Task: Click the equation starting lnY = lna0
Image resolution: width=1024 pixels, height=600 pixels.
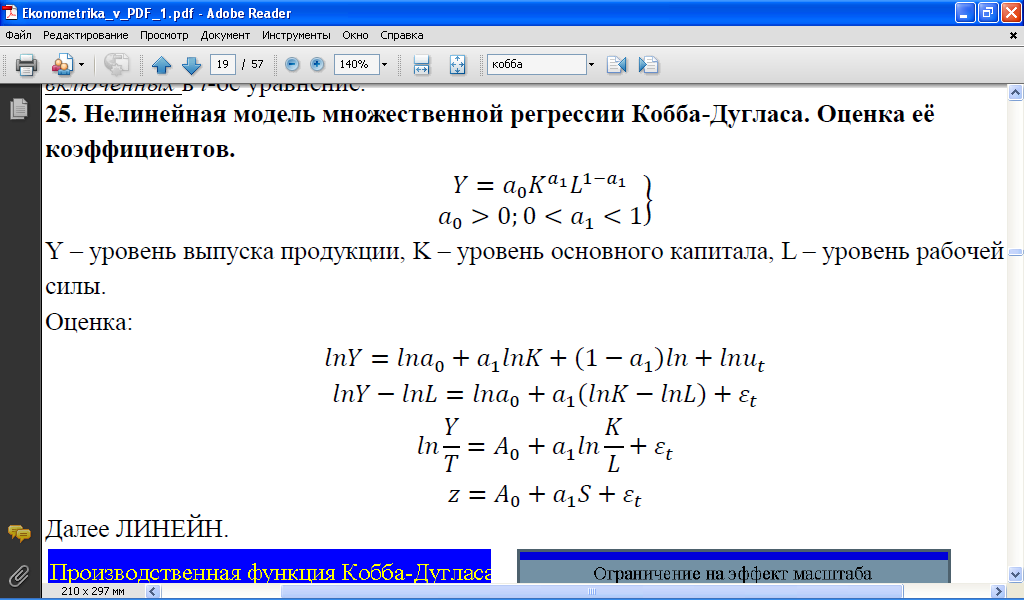Action: (x=545, y=359)
